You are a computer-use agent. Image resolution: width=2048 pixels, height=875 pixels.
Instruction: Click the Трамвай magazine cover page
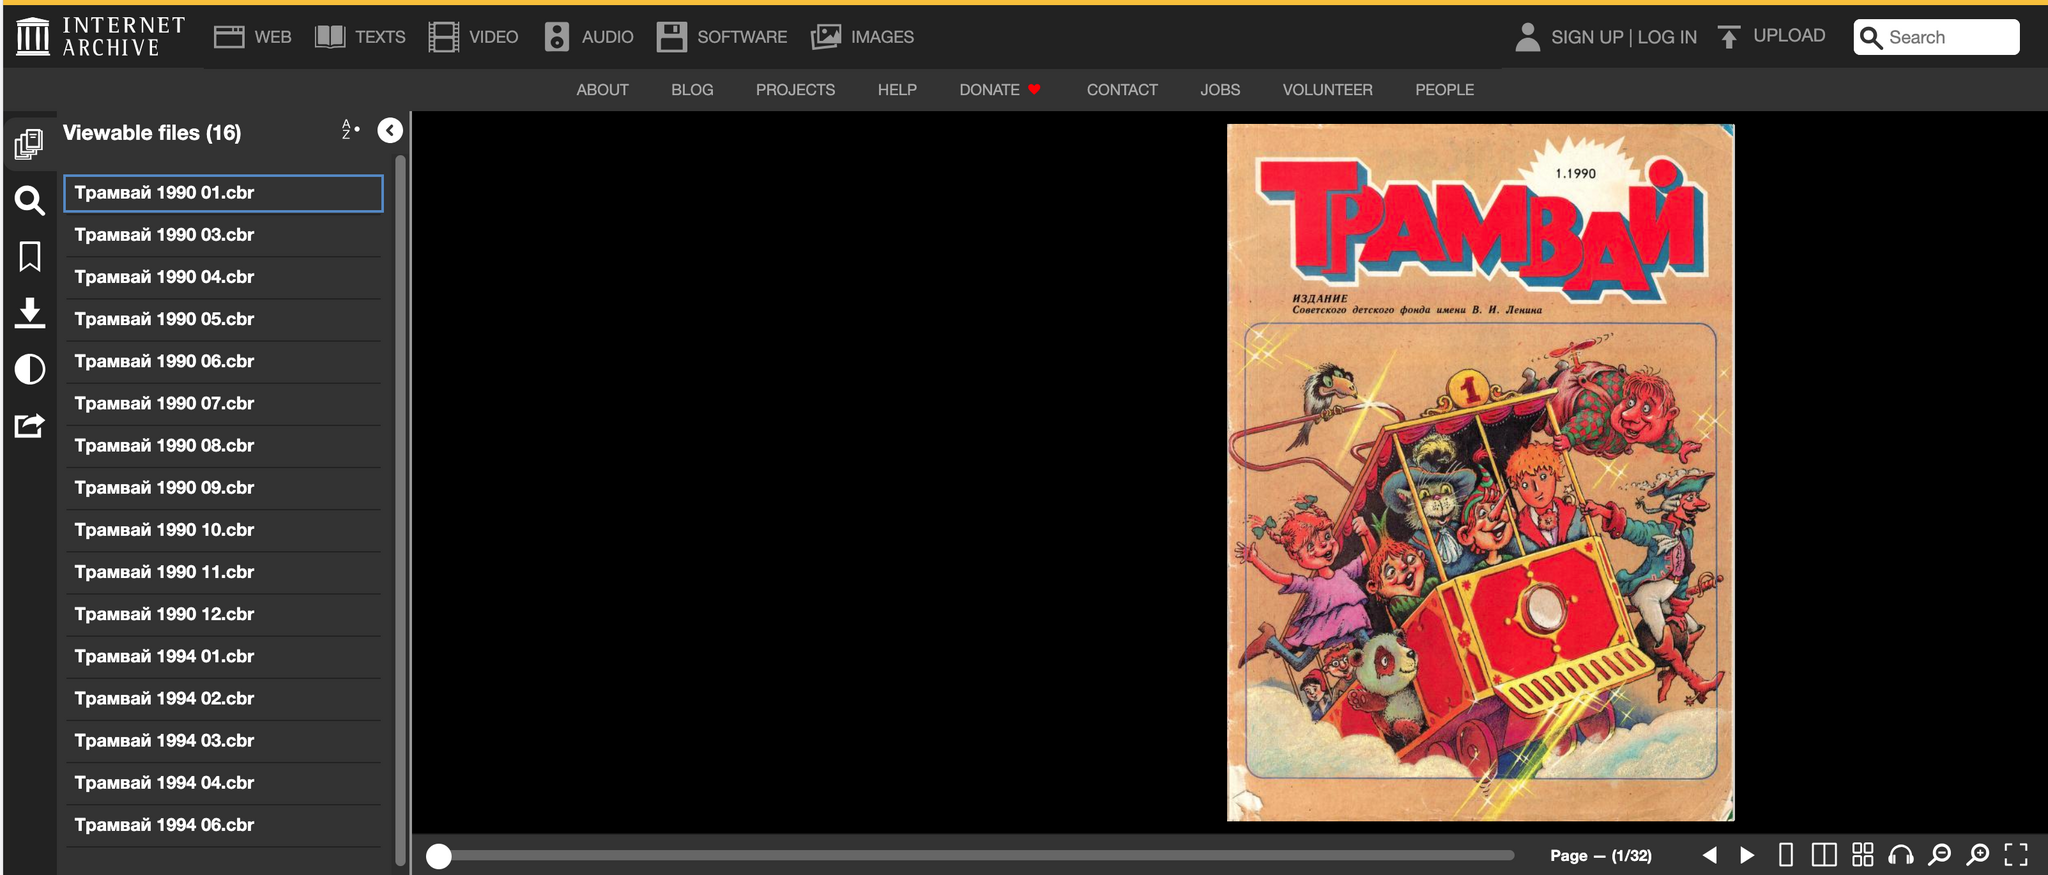tap(1480, 472)
